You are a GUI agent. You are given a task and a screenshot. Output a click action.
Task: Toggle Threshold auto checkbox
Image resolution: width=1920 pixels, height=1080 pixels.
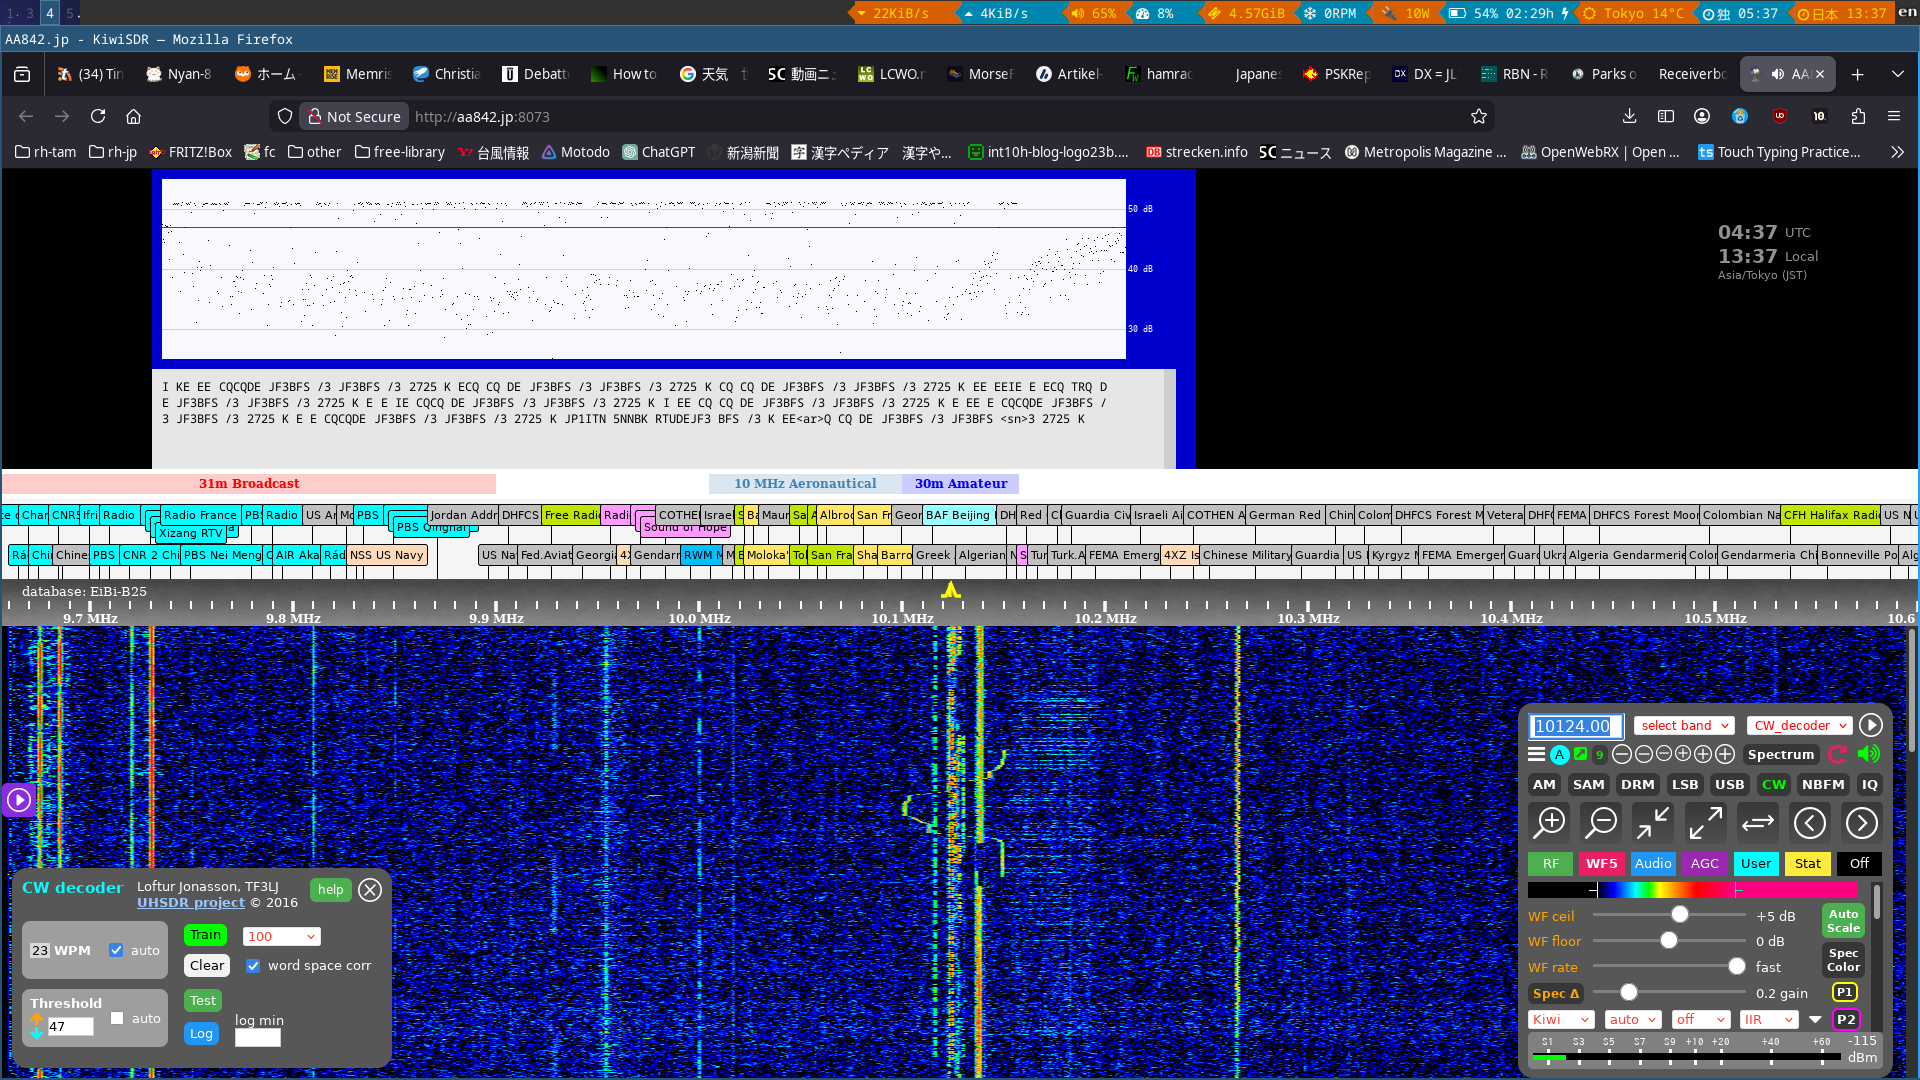point(117,1018)
